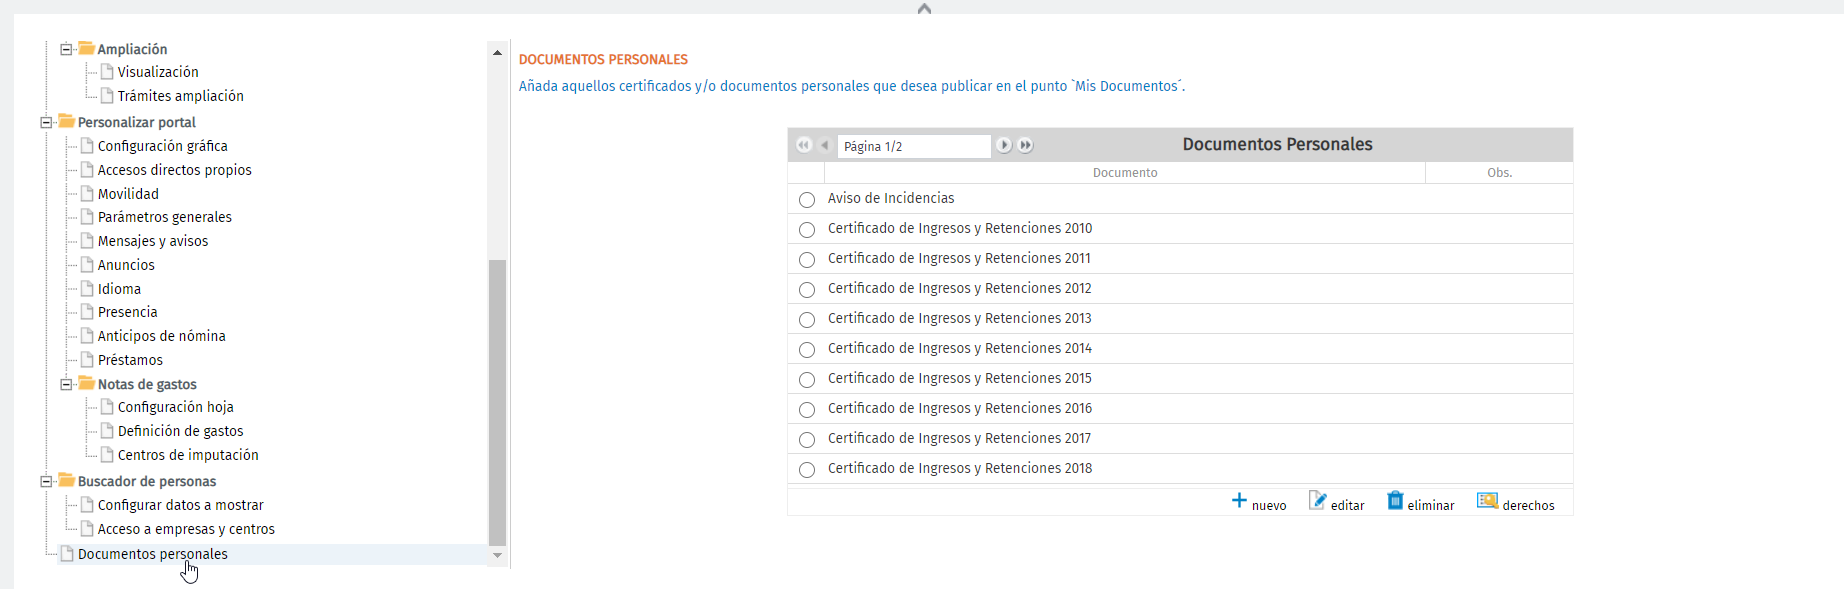Screen dimensions: 1844x589
Task: Collapse the Notas de gastos tree node
Action: (66, 384)
